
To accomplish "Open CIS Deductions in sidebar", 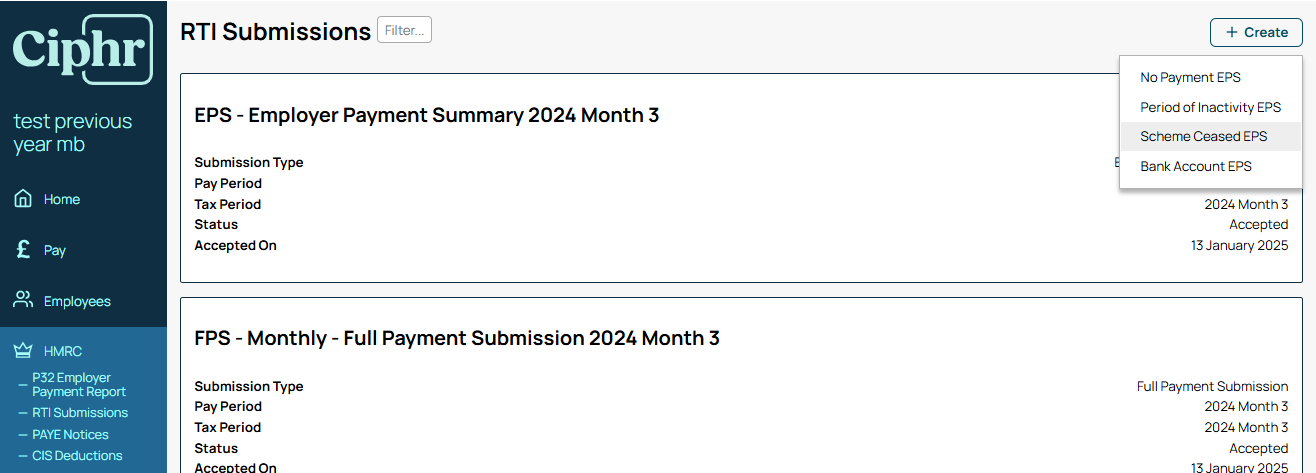I will tap(77, 456).
